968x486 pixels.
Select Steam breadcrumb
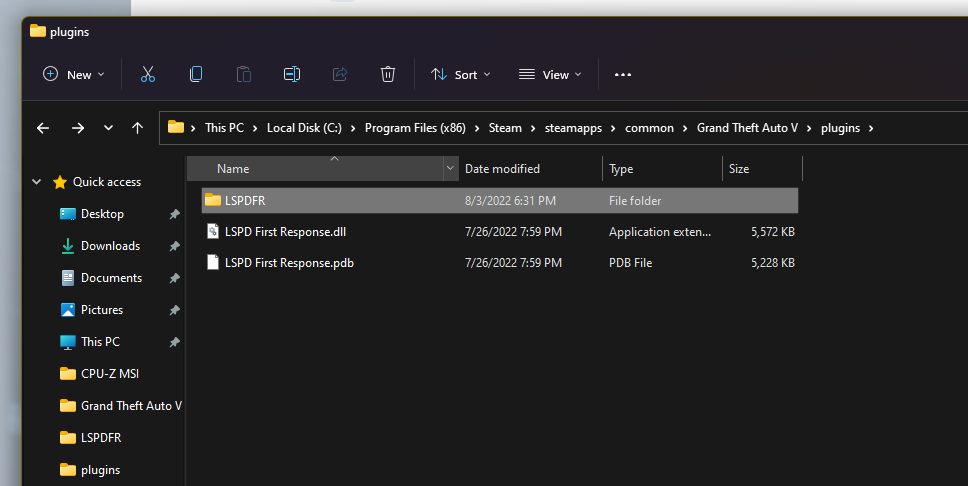(x=505, y=128)
